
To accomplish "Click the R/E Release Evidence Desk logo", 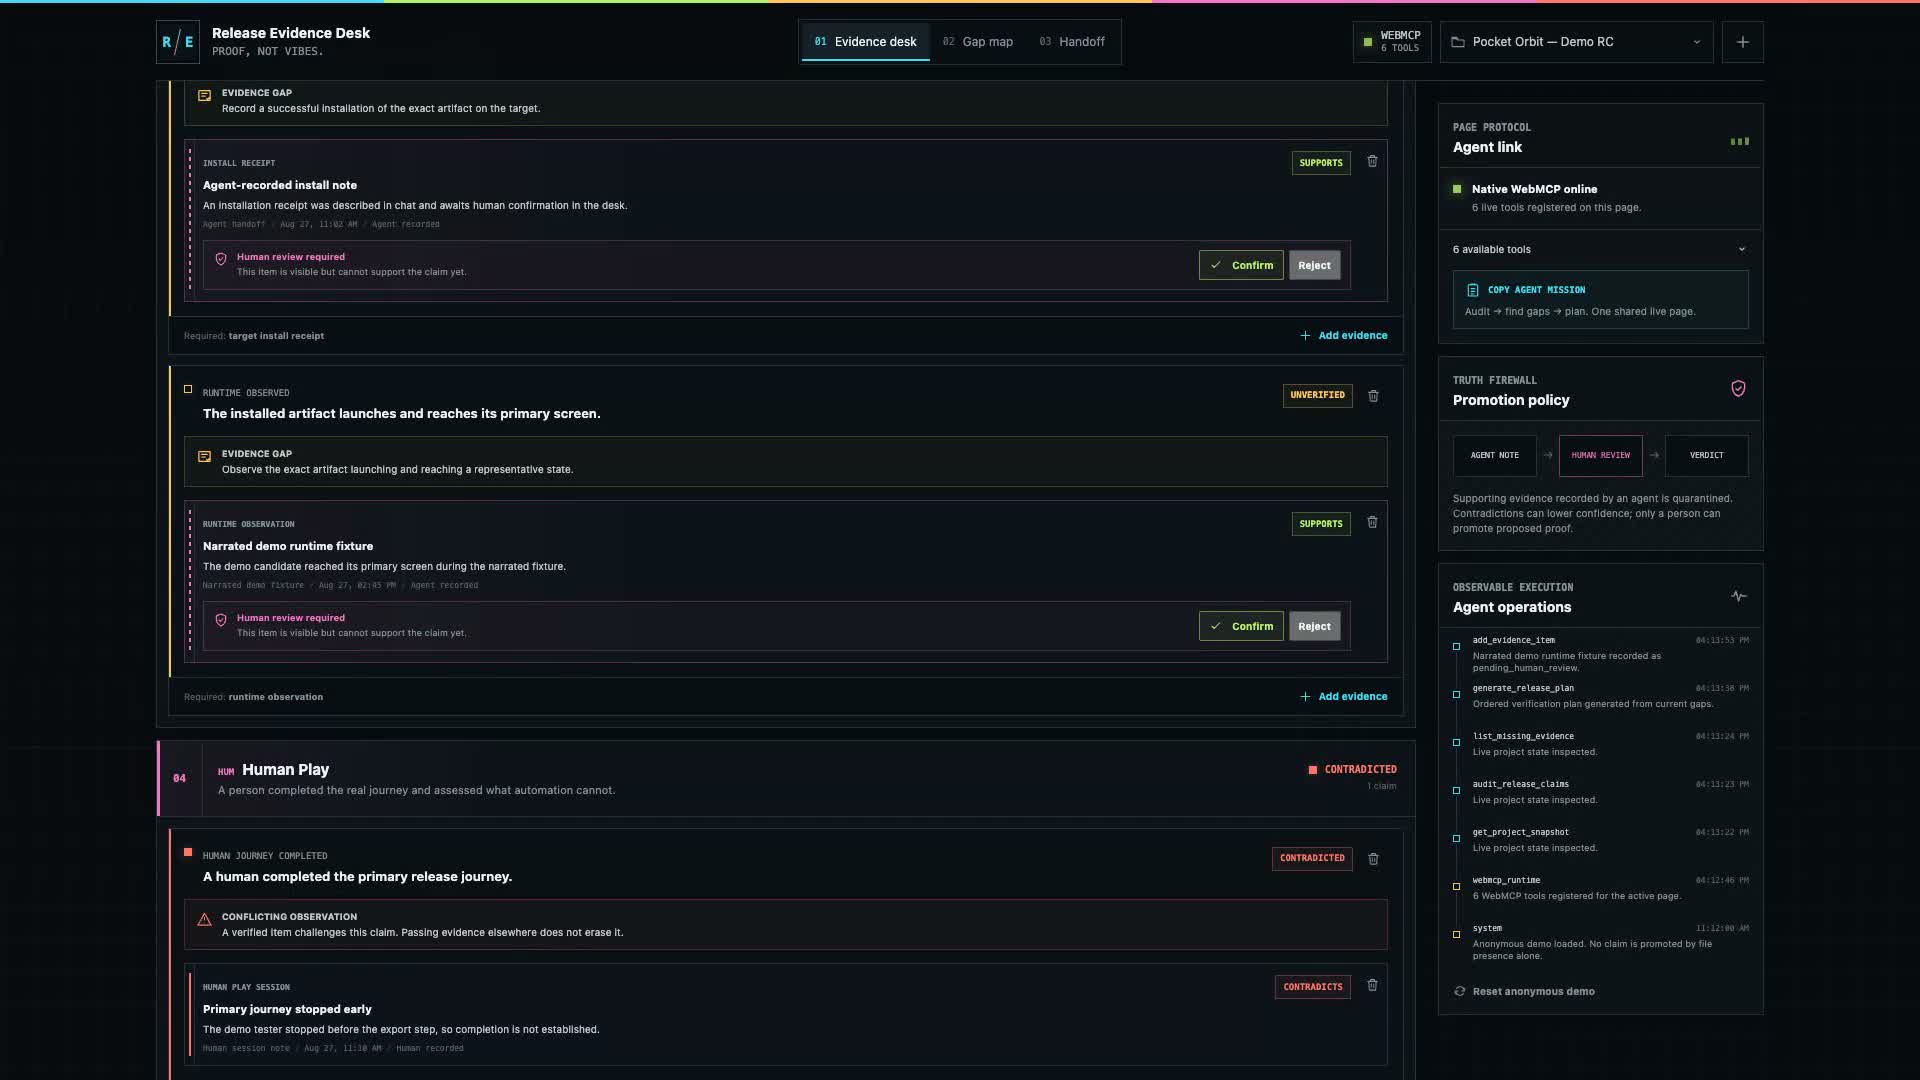I will [178, 42].
